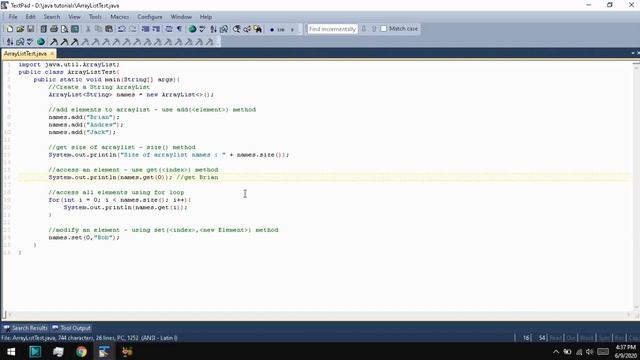Open the Window menu

[181, 17]
